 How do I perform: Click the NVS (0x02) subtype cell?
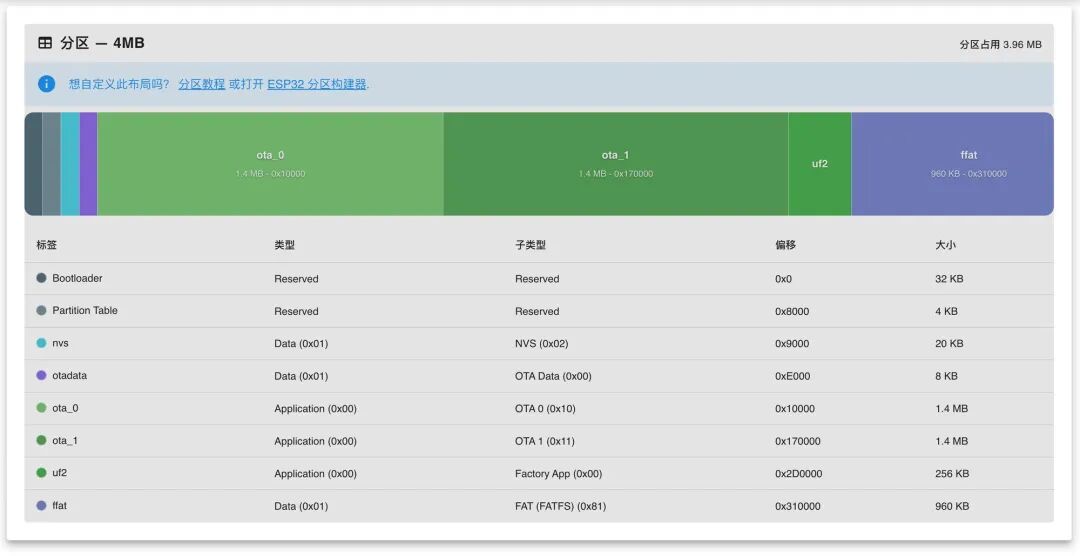pyautogui.click(x=541, y=344)
